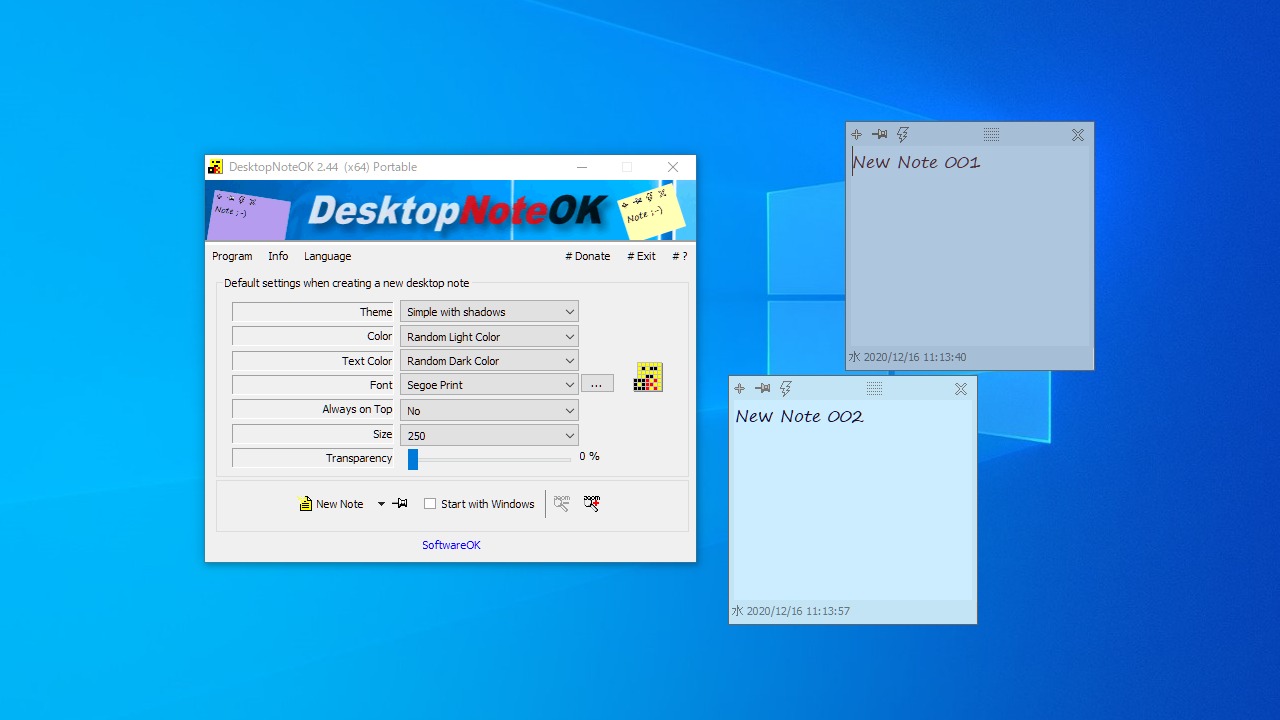Click the greyed-out zoom cursor icon
Screen dimensions: 1280x720
pyautogui.click(x=562, y=504)
